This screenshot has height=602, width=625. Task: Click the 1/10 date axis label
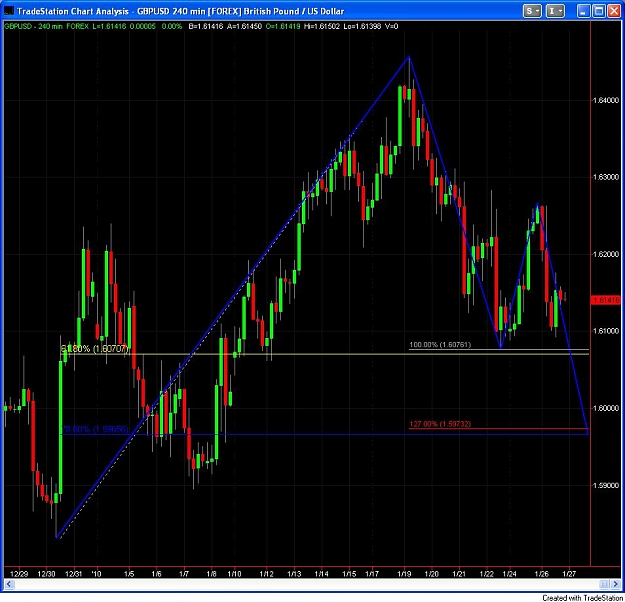[234, 574]
